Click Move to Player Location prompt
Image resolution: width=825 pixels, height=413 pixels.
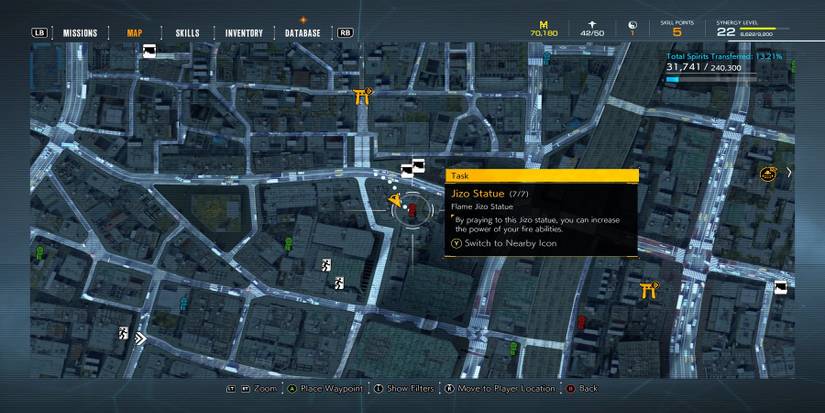coord(500,388)
